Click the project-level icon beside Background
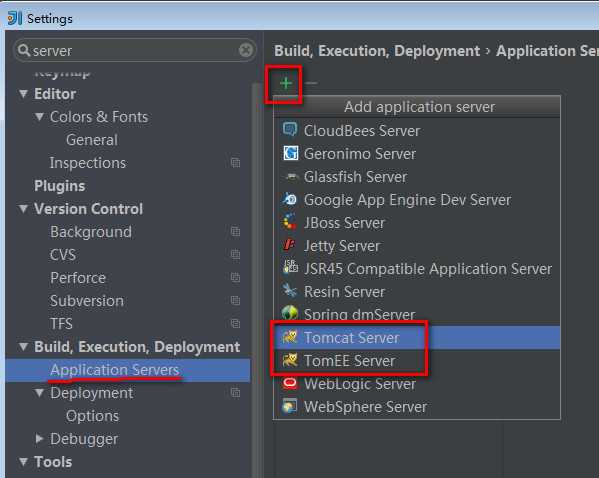This screenshot has height=478, width=599. pyautogui.click(x=235, y=232)
